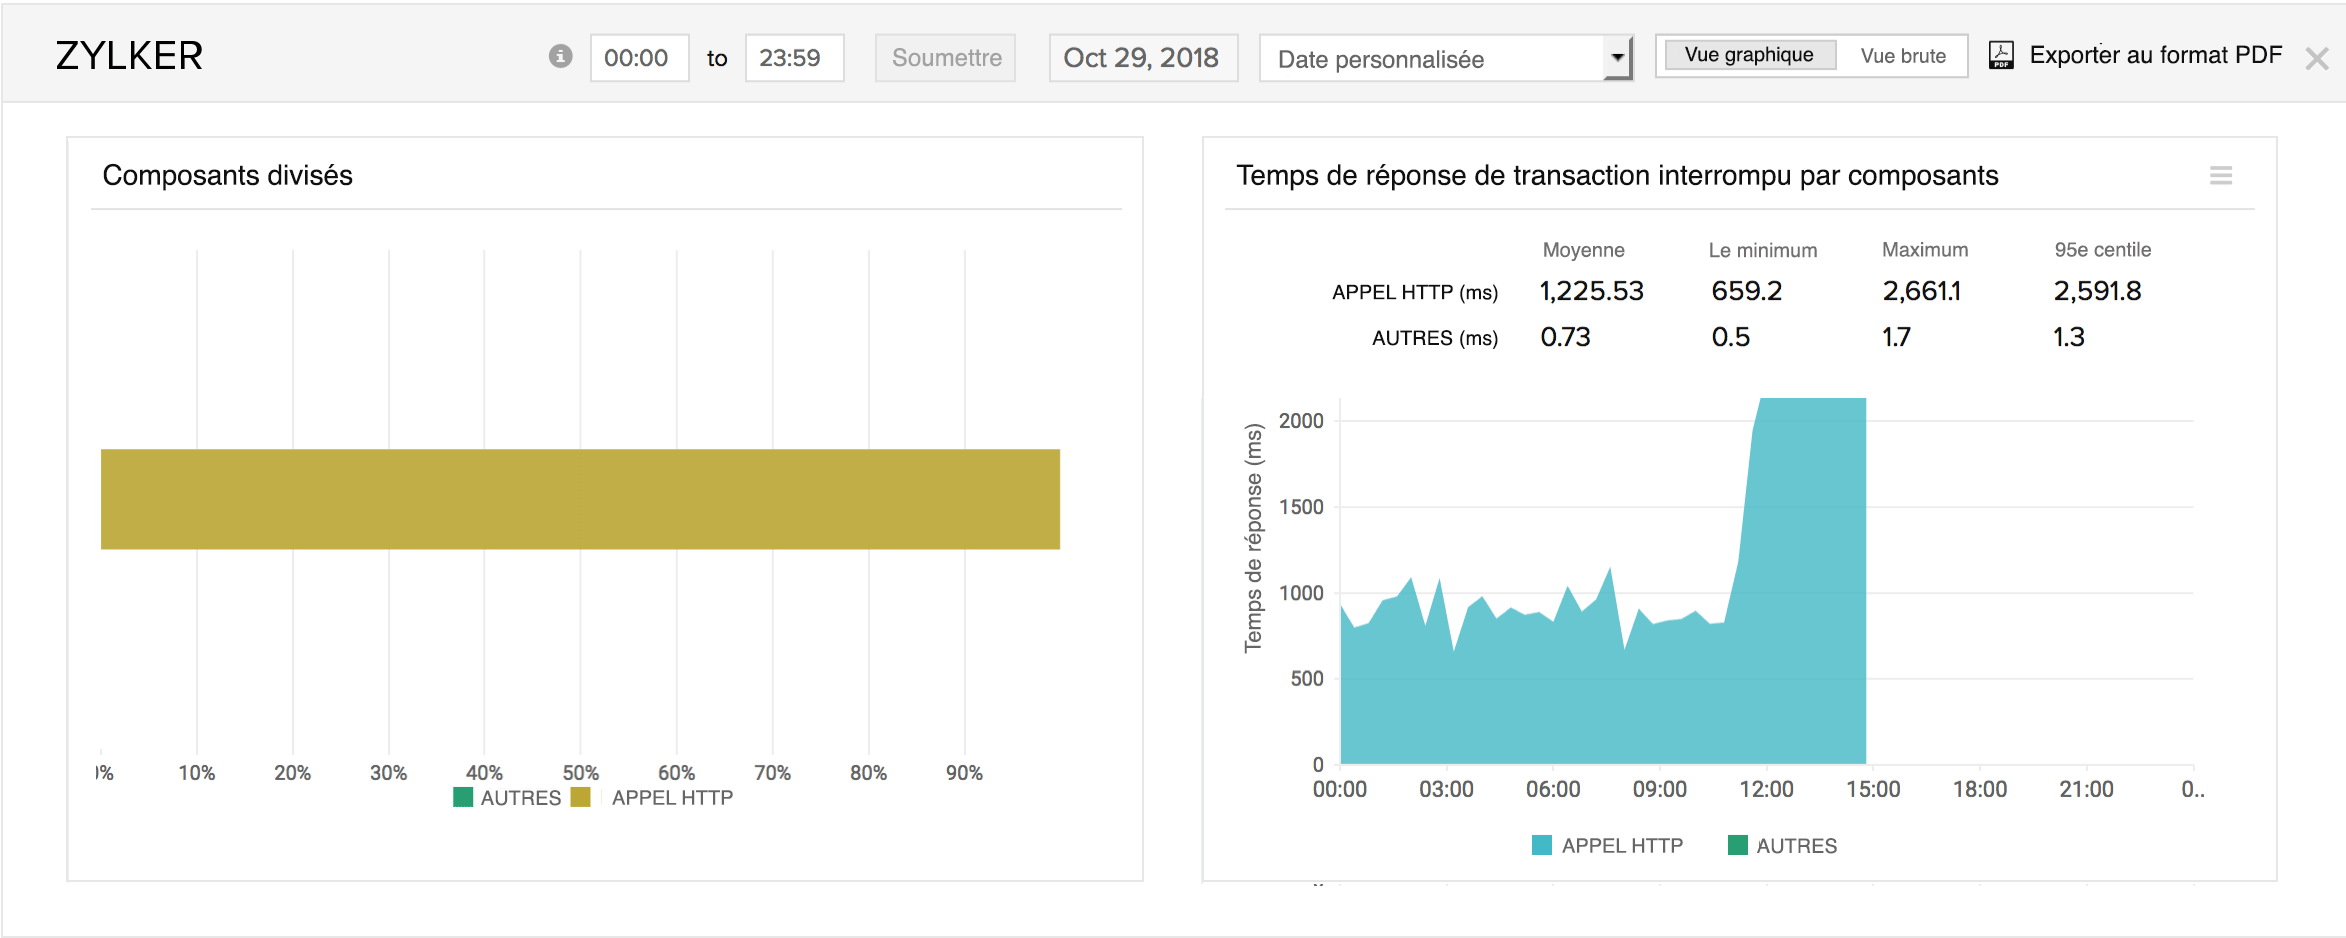Click the 00:00 start time field
This screenshot has width=2346, height=938.
coord(639,57)
